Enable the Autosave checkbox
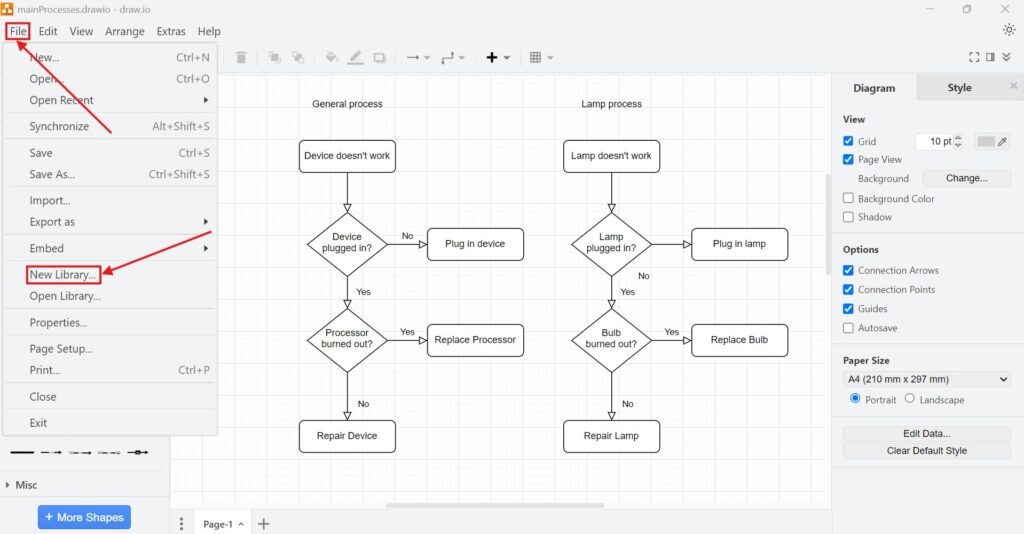The width and height of the screenshot is (1024, 534). [849, 328]
